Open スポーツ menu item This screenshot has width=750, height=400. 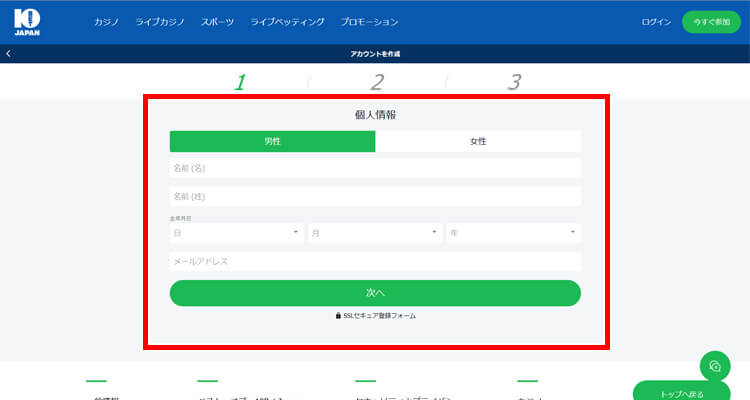coord(217,22)
